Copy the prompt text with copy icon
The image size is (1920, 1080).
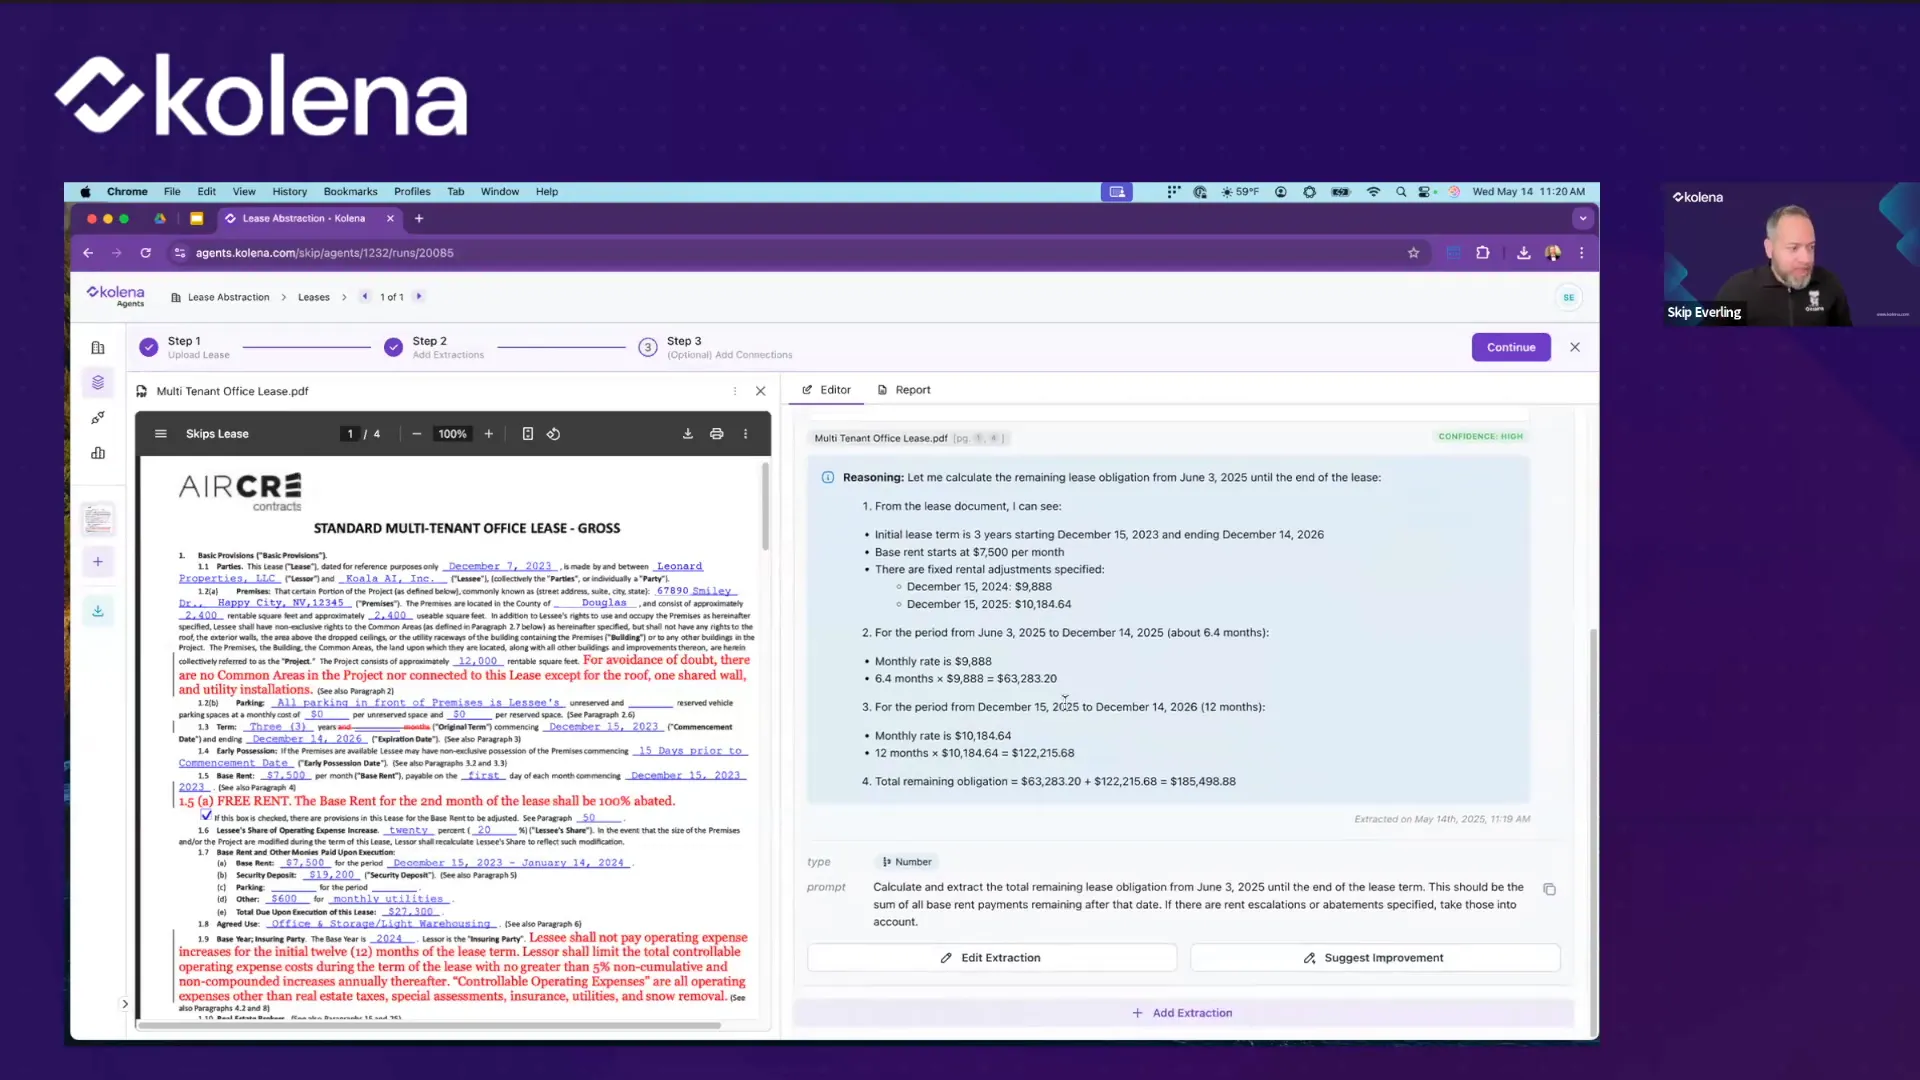1550,889
